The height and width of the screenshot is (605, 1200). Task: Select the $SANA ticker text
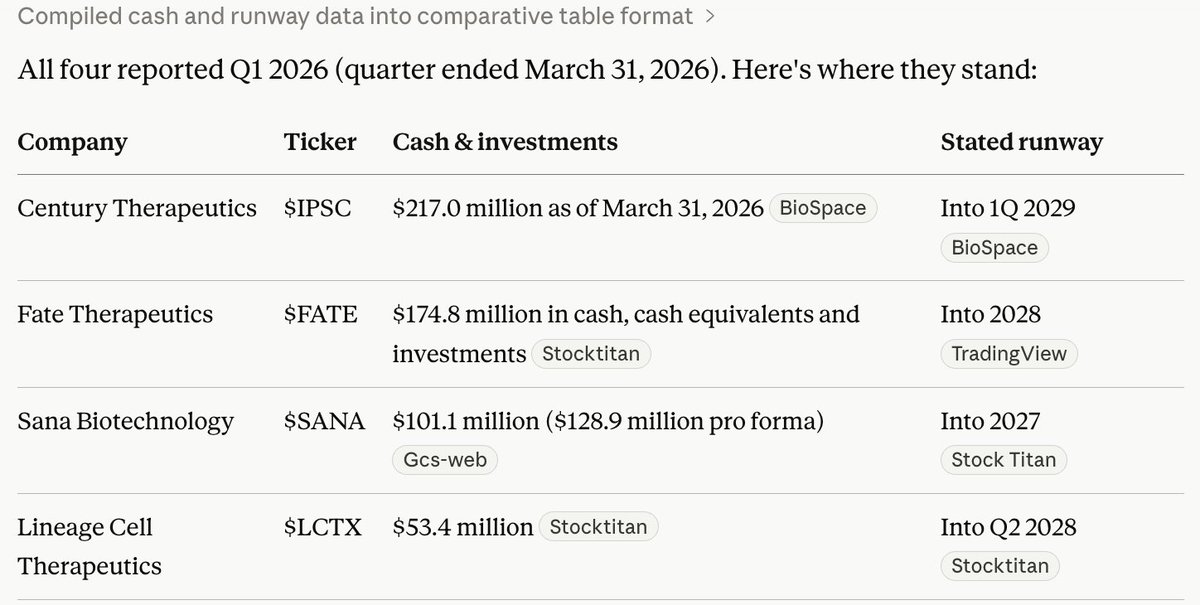tap(324, 421)
